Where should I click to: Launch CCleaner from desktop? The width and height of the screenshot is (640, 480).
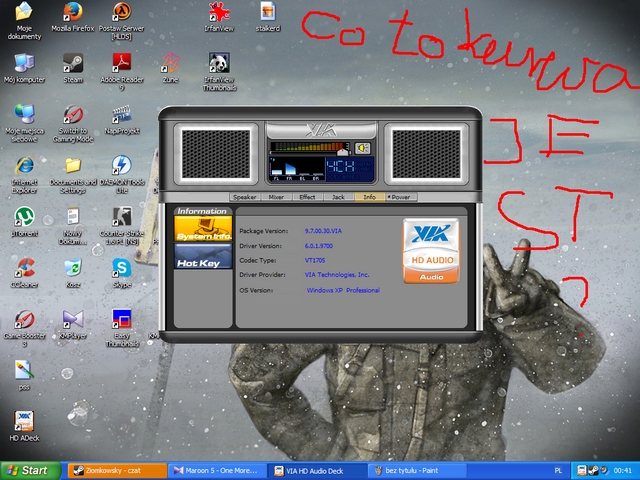click(x=24, y=273)
